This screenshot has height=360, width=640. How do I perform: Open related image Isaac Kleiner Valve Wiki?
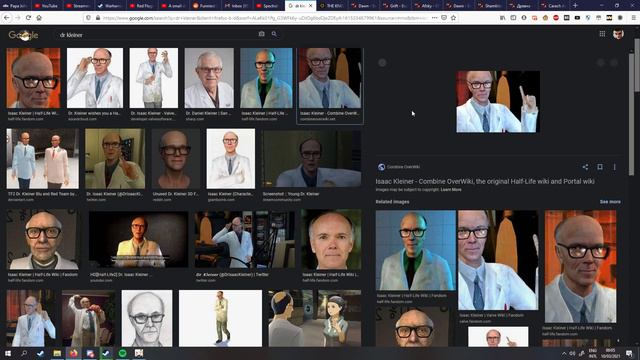pyautogui.click(x=498, y=260)
